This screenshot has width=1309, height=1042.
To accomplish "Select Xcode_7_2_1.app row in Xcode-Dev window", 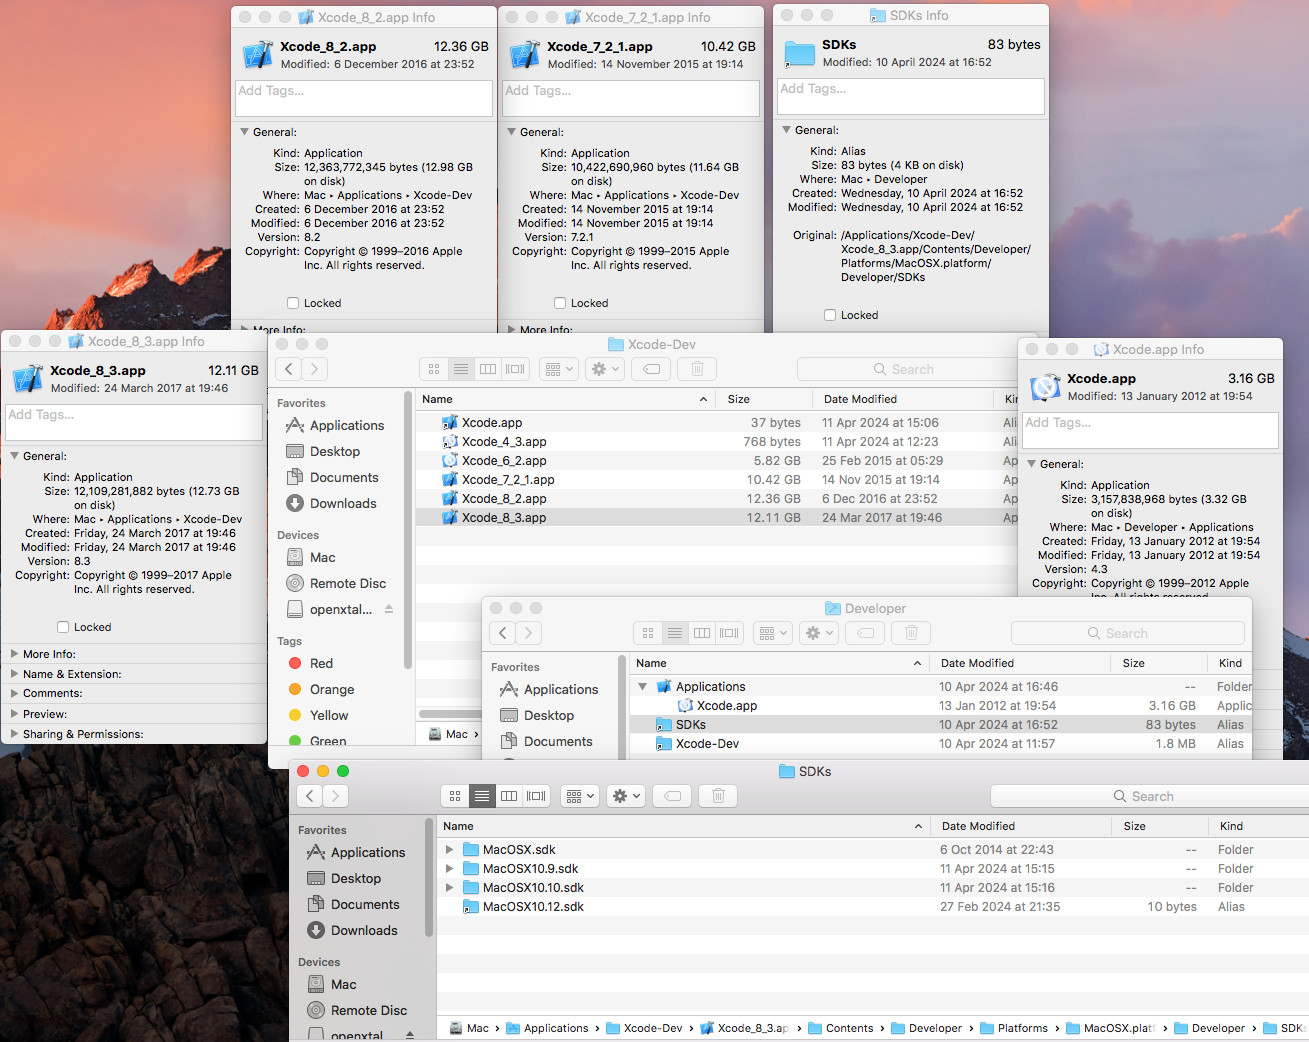I will 717,480.
